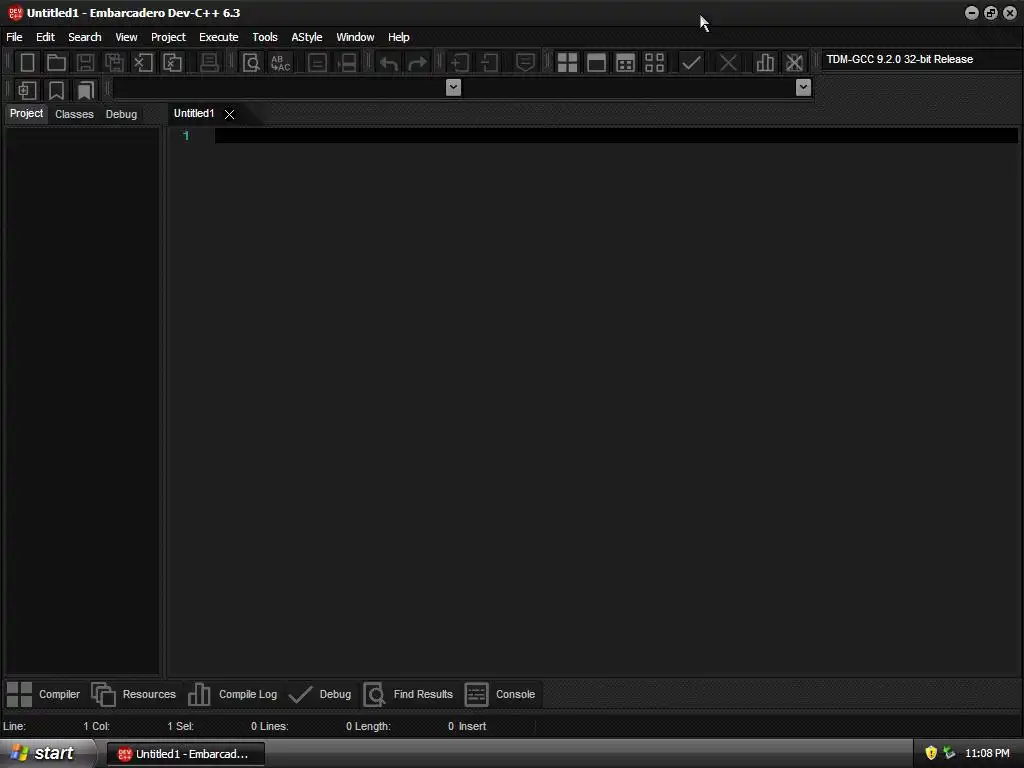
Task: Open the Search menu
Action: pyautogui.click(x=85, y=37)
